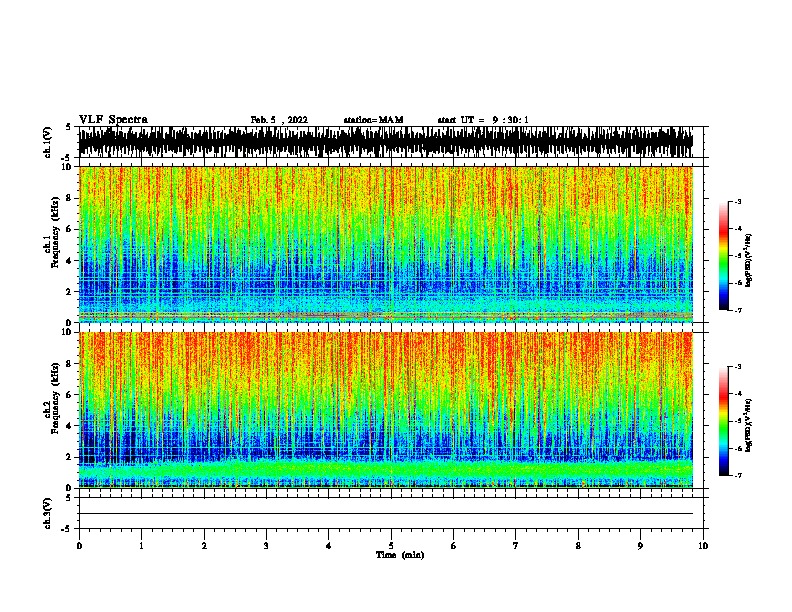This screenshot has width=792, height=612.
Task: Click the "-7" value on upper colorbar
Action: (738, 310)
